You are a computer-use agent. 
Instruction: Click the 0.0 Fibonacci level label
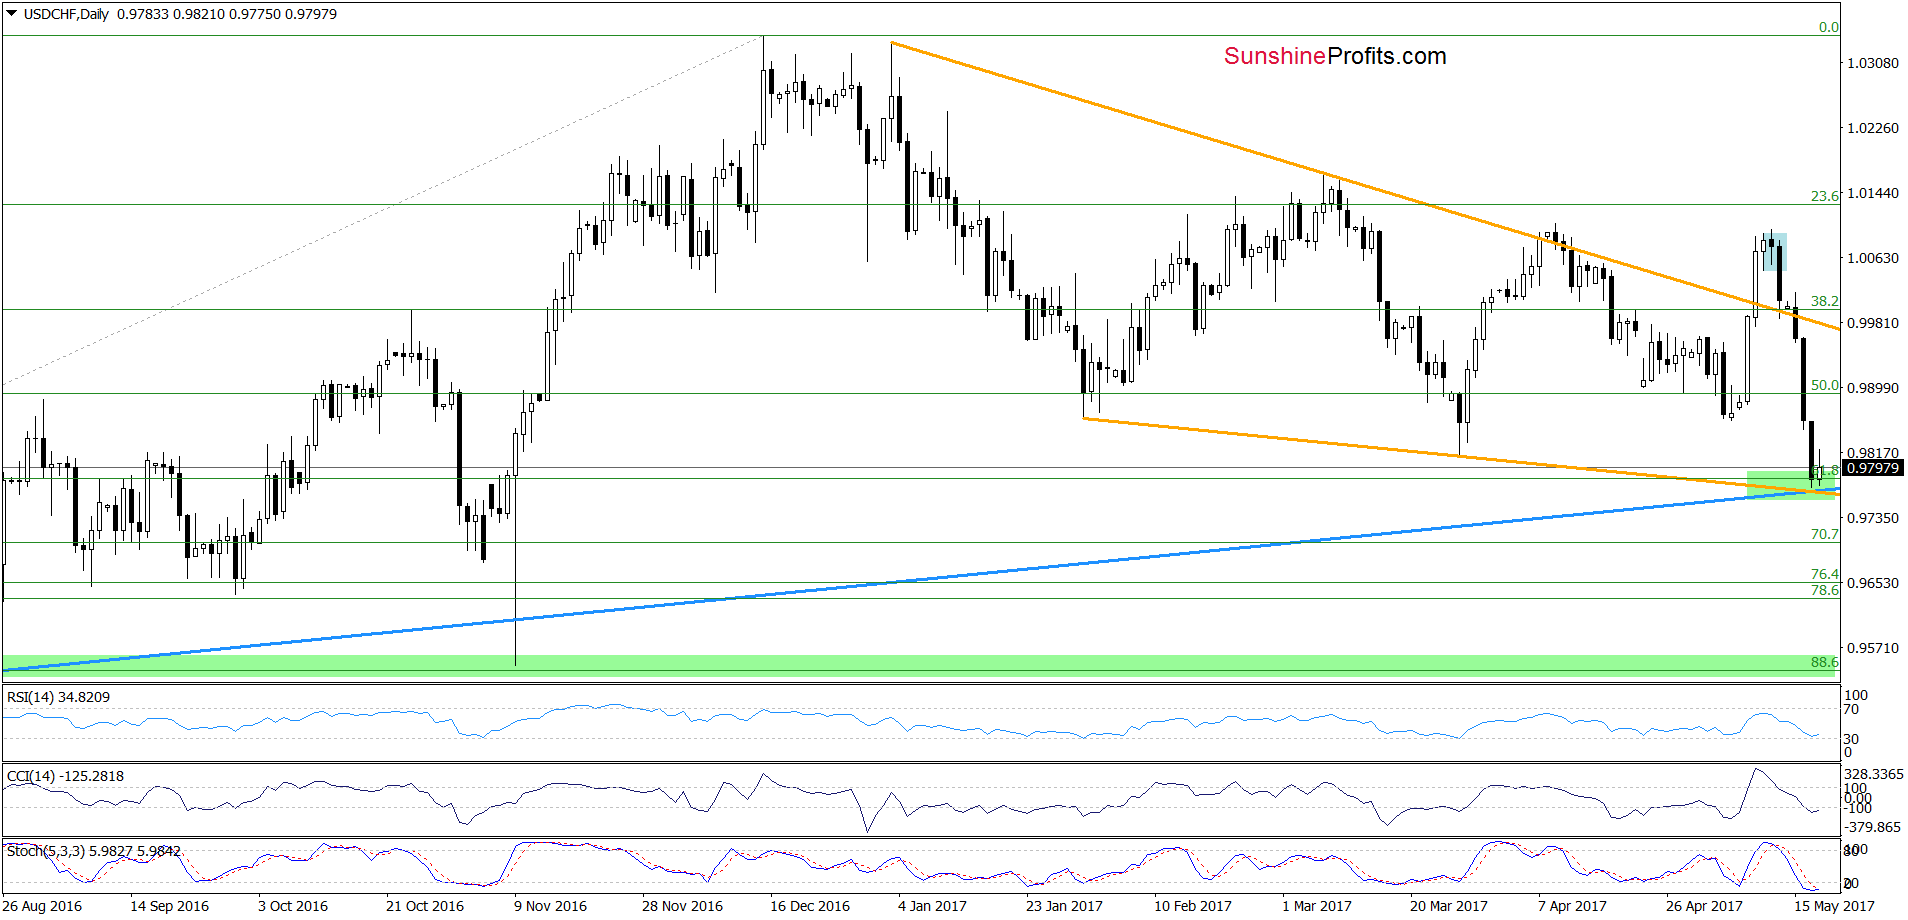tap(1828, 27)
